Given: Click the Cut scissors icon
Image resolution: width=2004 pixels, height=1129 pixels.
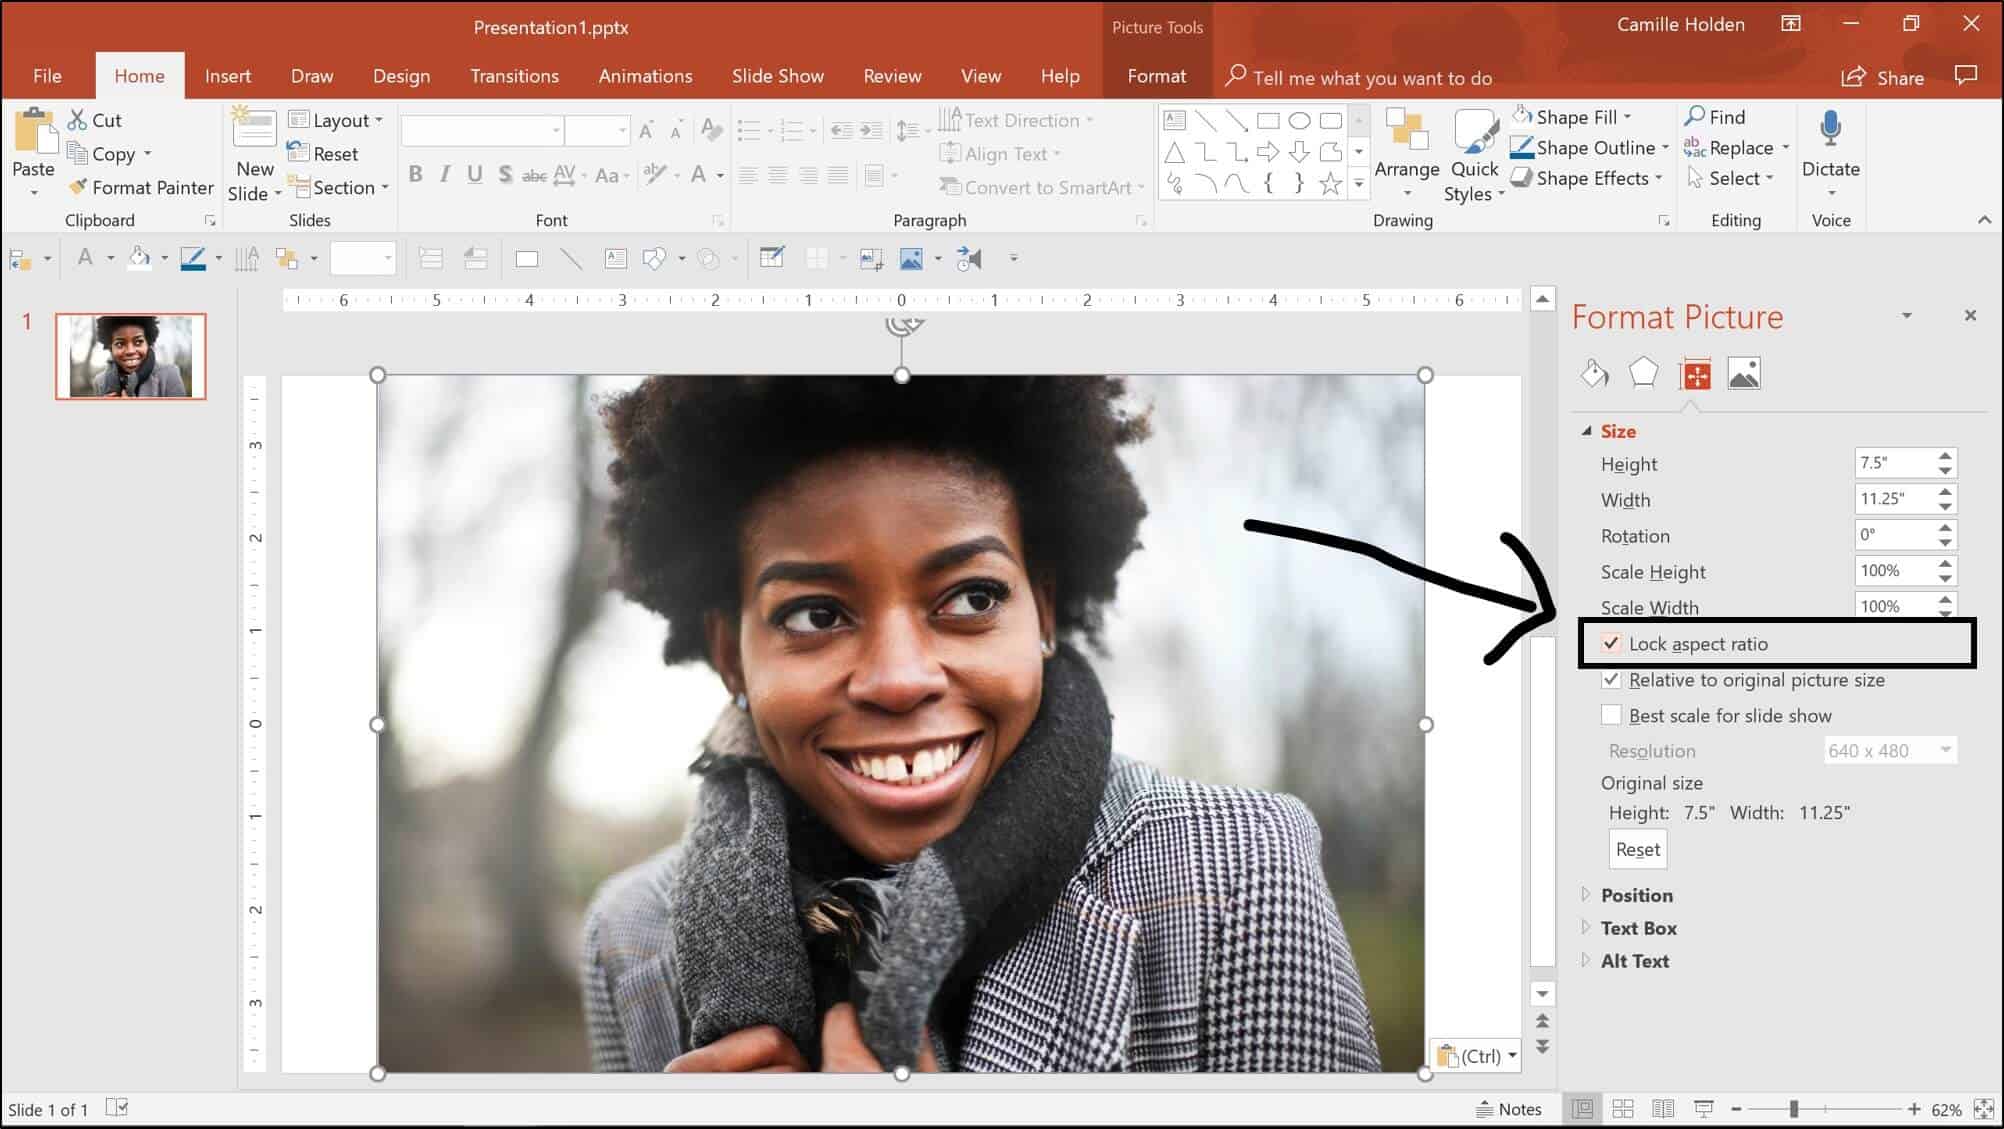Looking at the screenshot, I should pyautogui.click(x=77, y=120).
